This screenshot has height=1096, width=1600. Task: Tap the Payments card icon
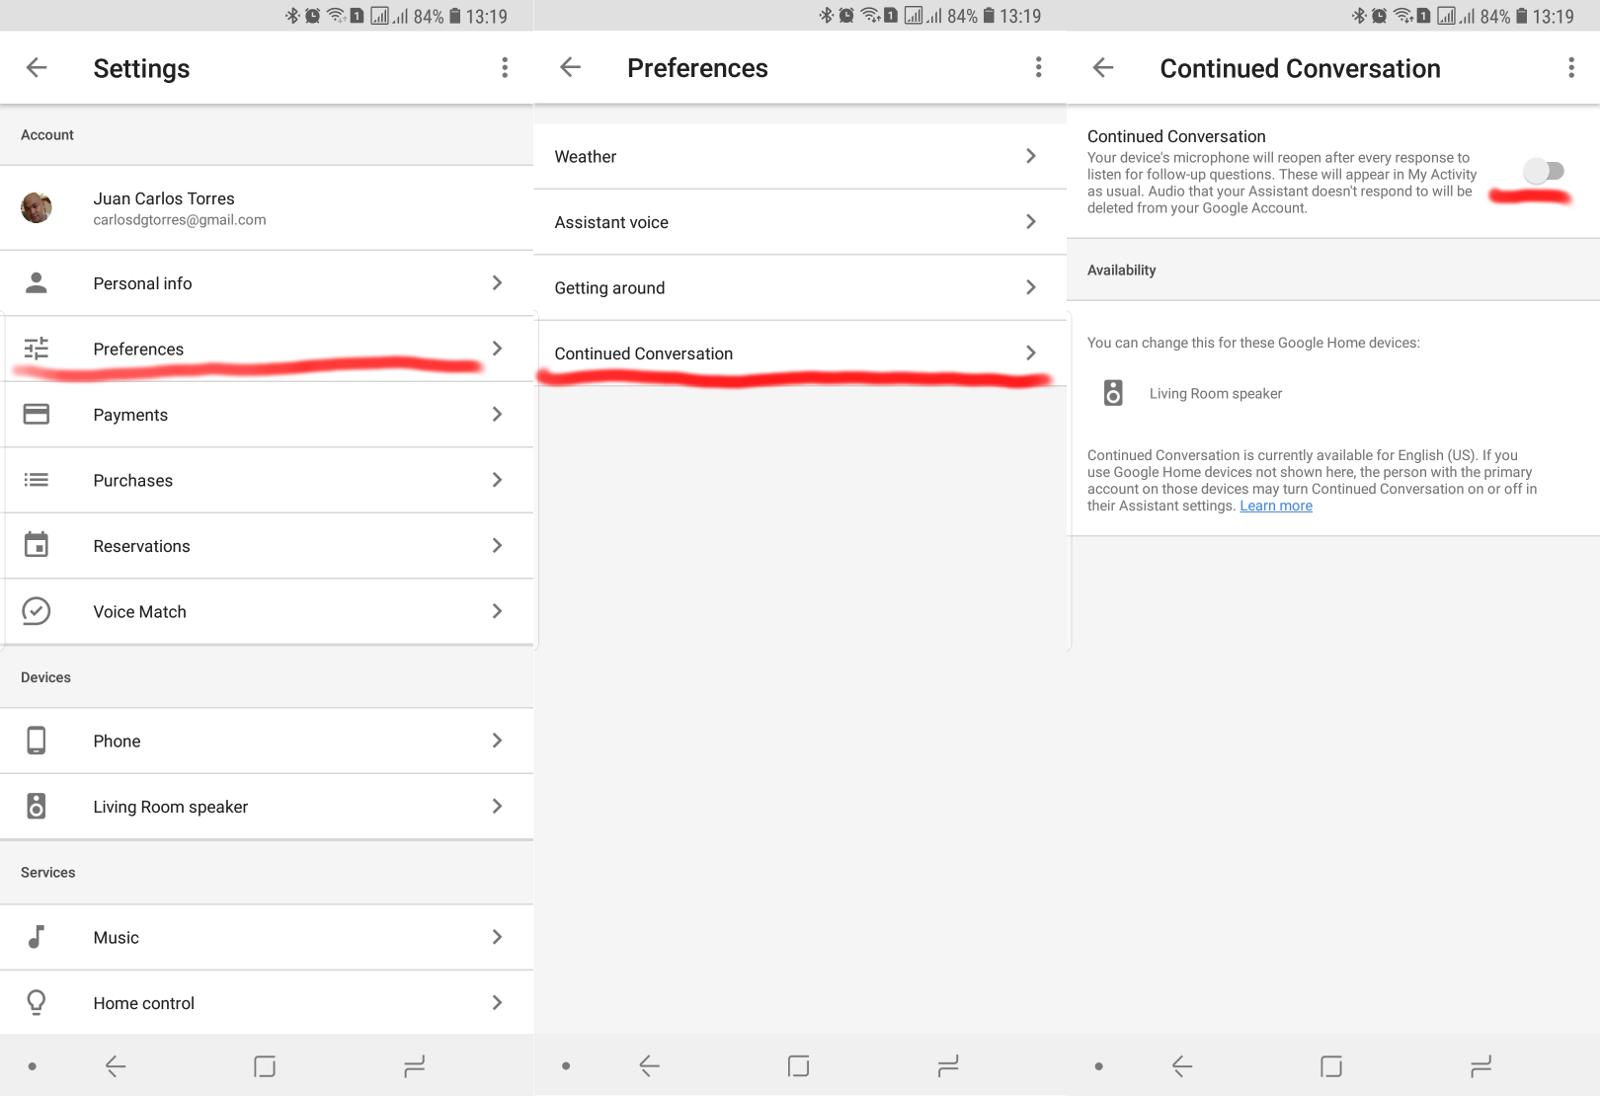point(36,414)
